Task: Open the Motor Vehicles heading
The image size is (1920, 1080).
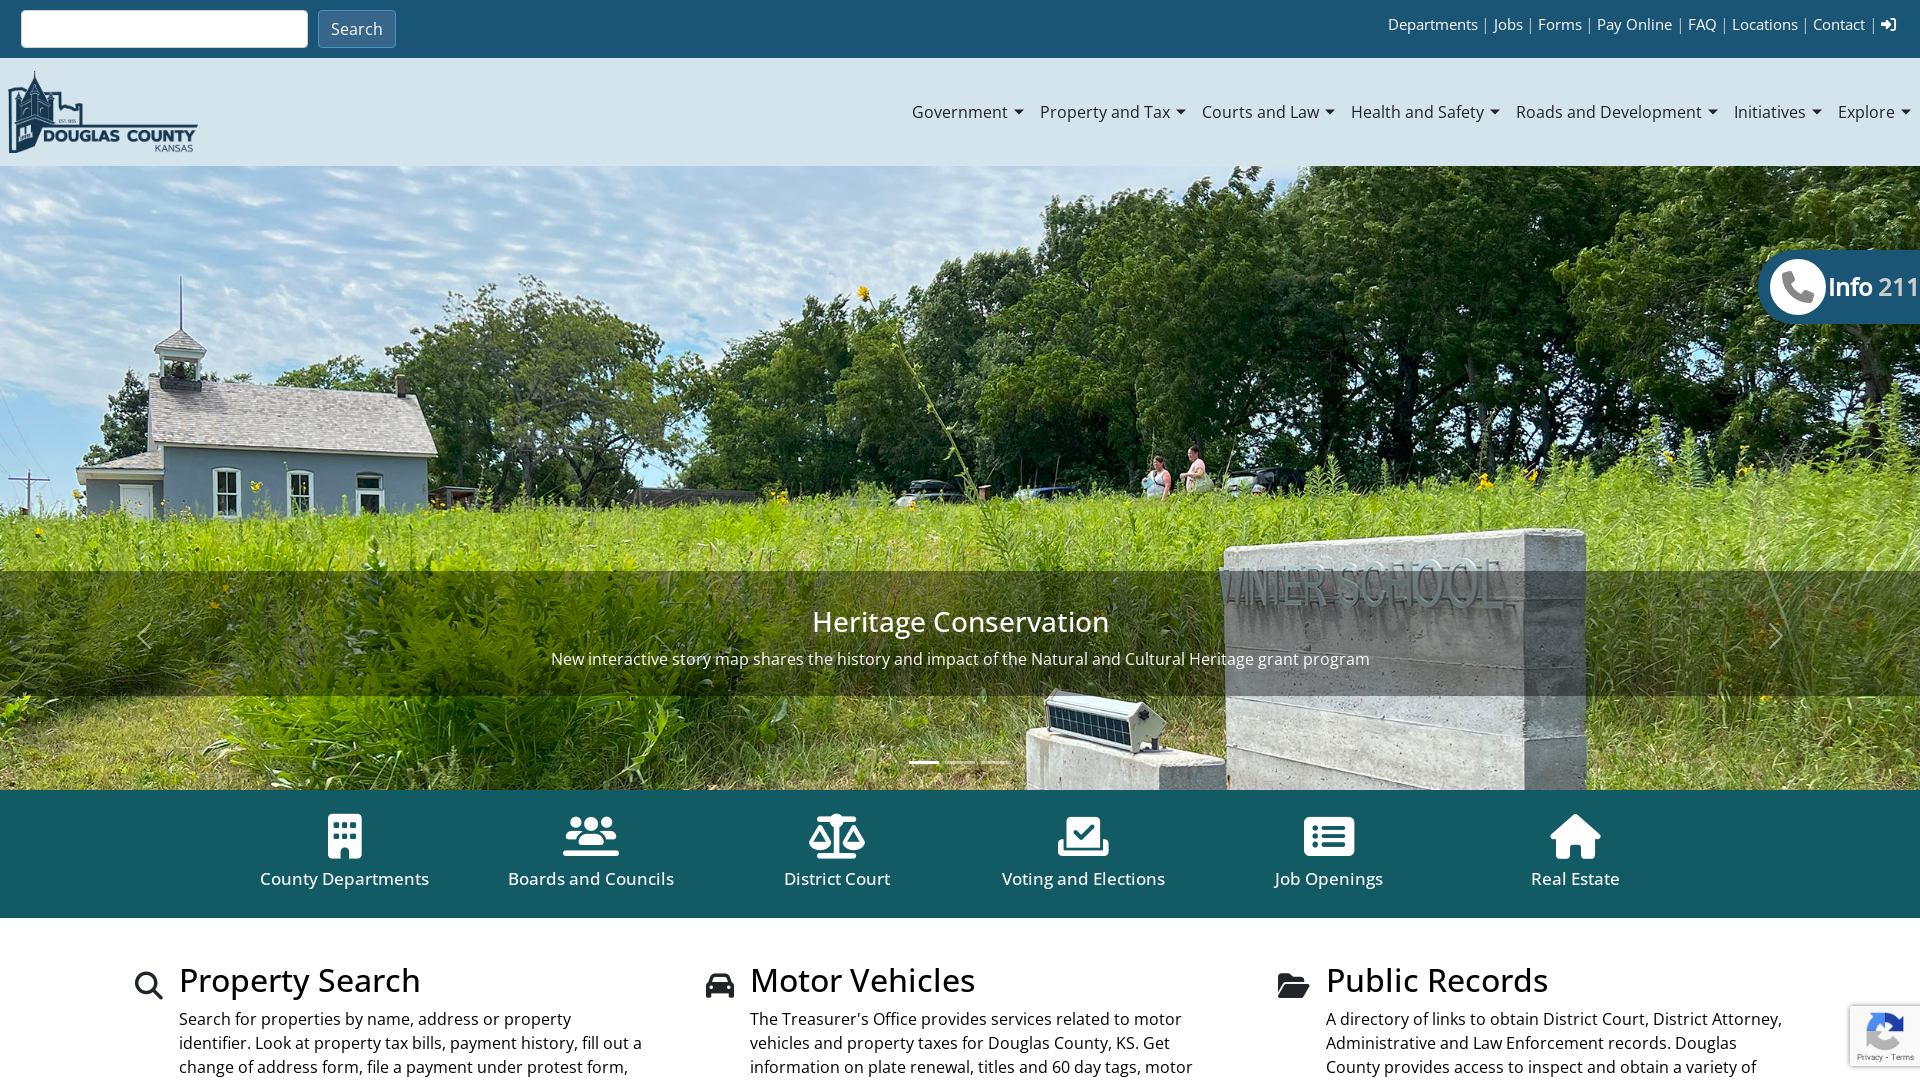Action: pos(862,981)
